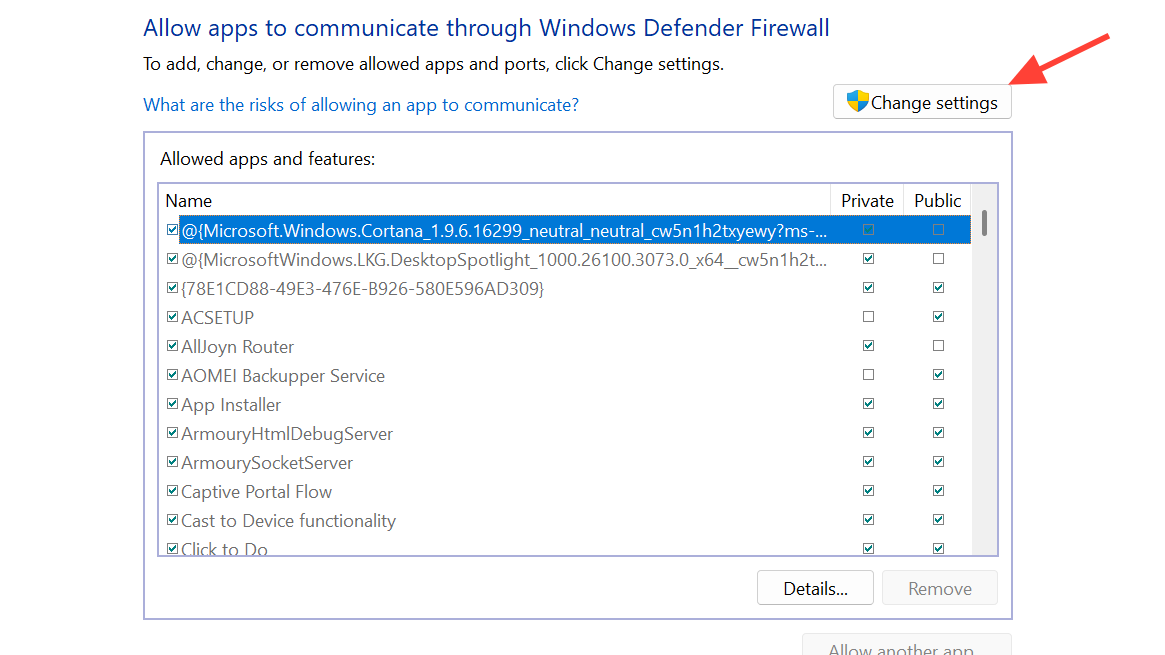The height and width of the screenshot is (655, 1165).
Task: Select the ArmouryHtmlDebugServer row name
Action: pyautogui.click(x=287, y=434)
